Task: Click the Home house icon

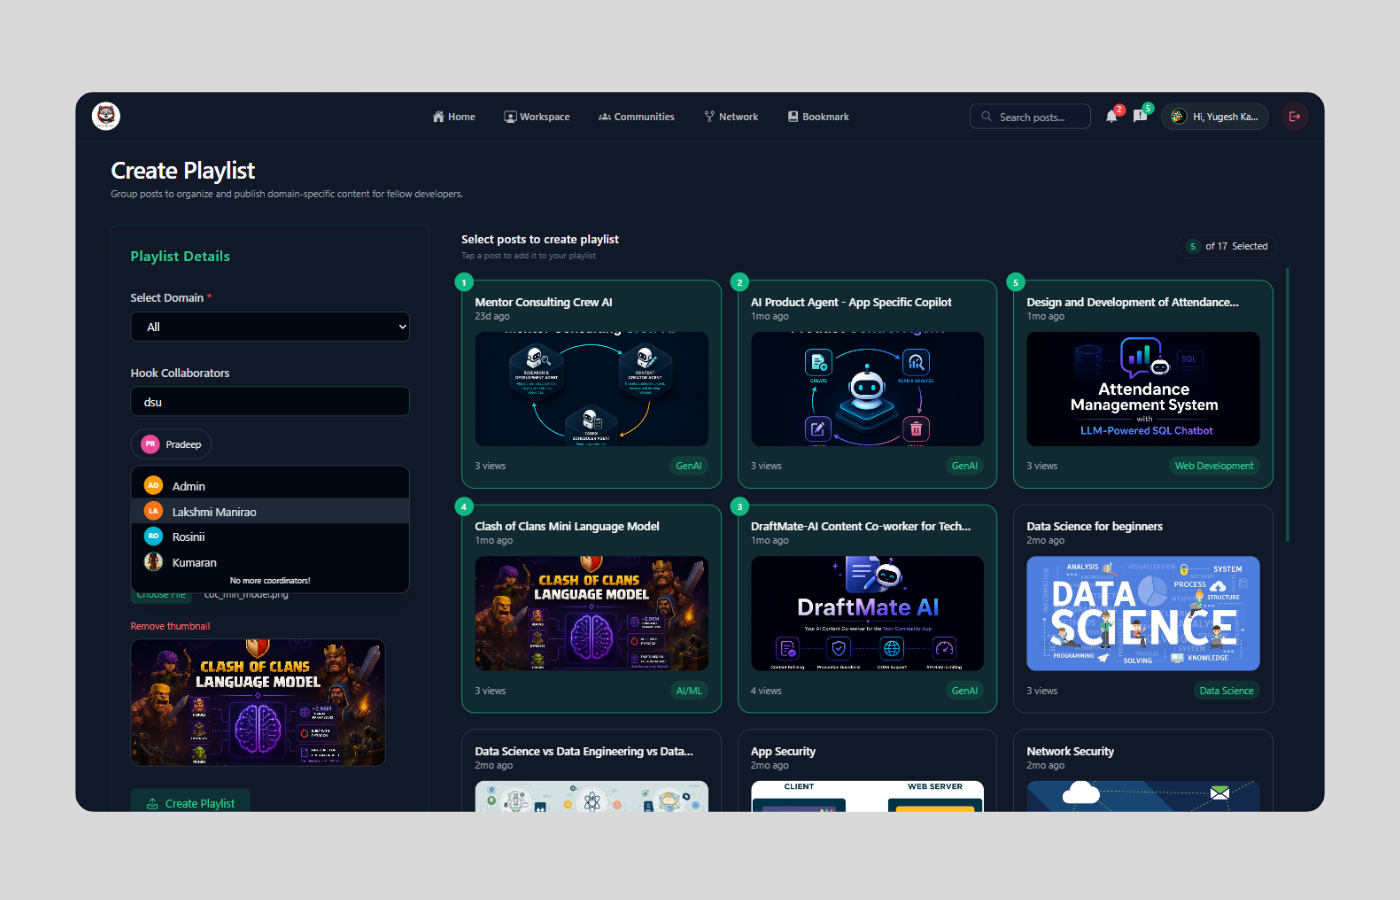Action: pos(438,117)
